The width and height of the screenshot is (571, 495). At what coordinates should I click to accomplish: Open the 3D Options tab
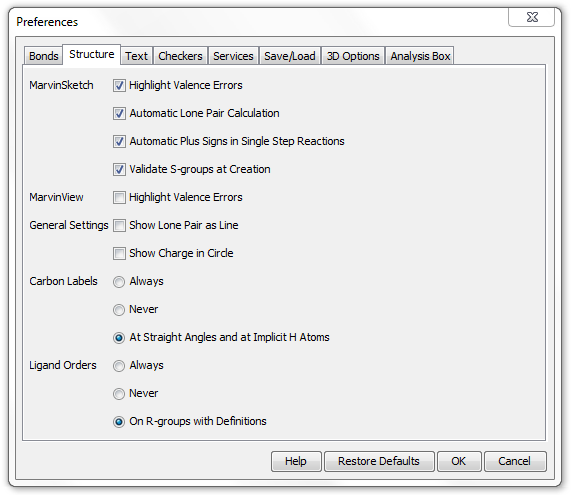[x=353, y=56]
